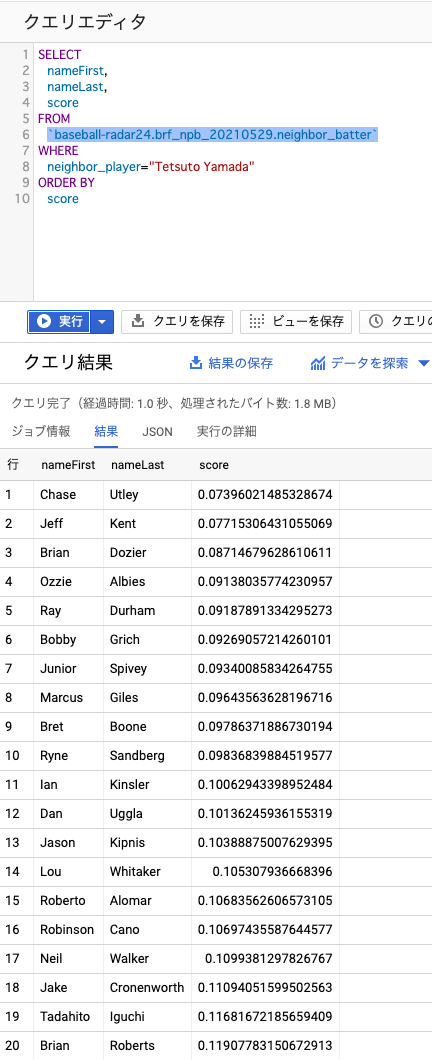The image size is (432, 1060).
Task: Click the cell containing Uggla
Action: (147, 815)
